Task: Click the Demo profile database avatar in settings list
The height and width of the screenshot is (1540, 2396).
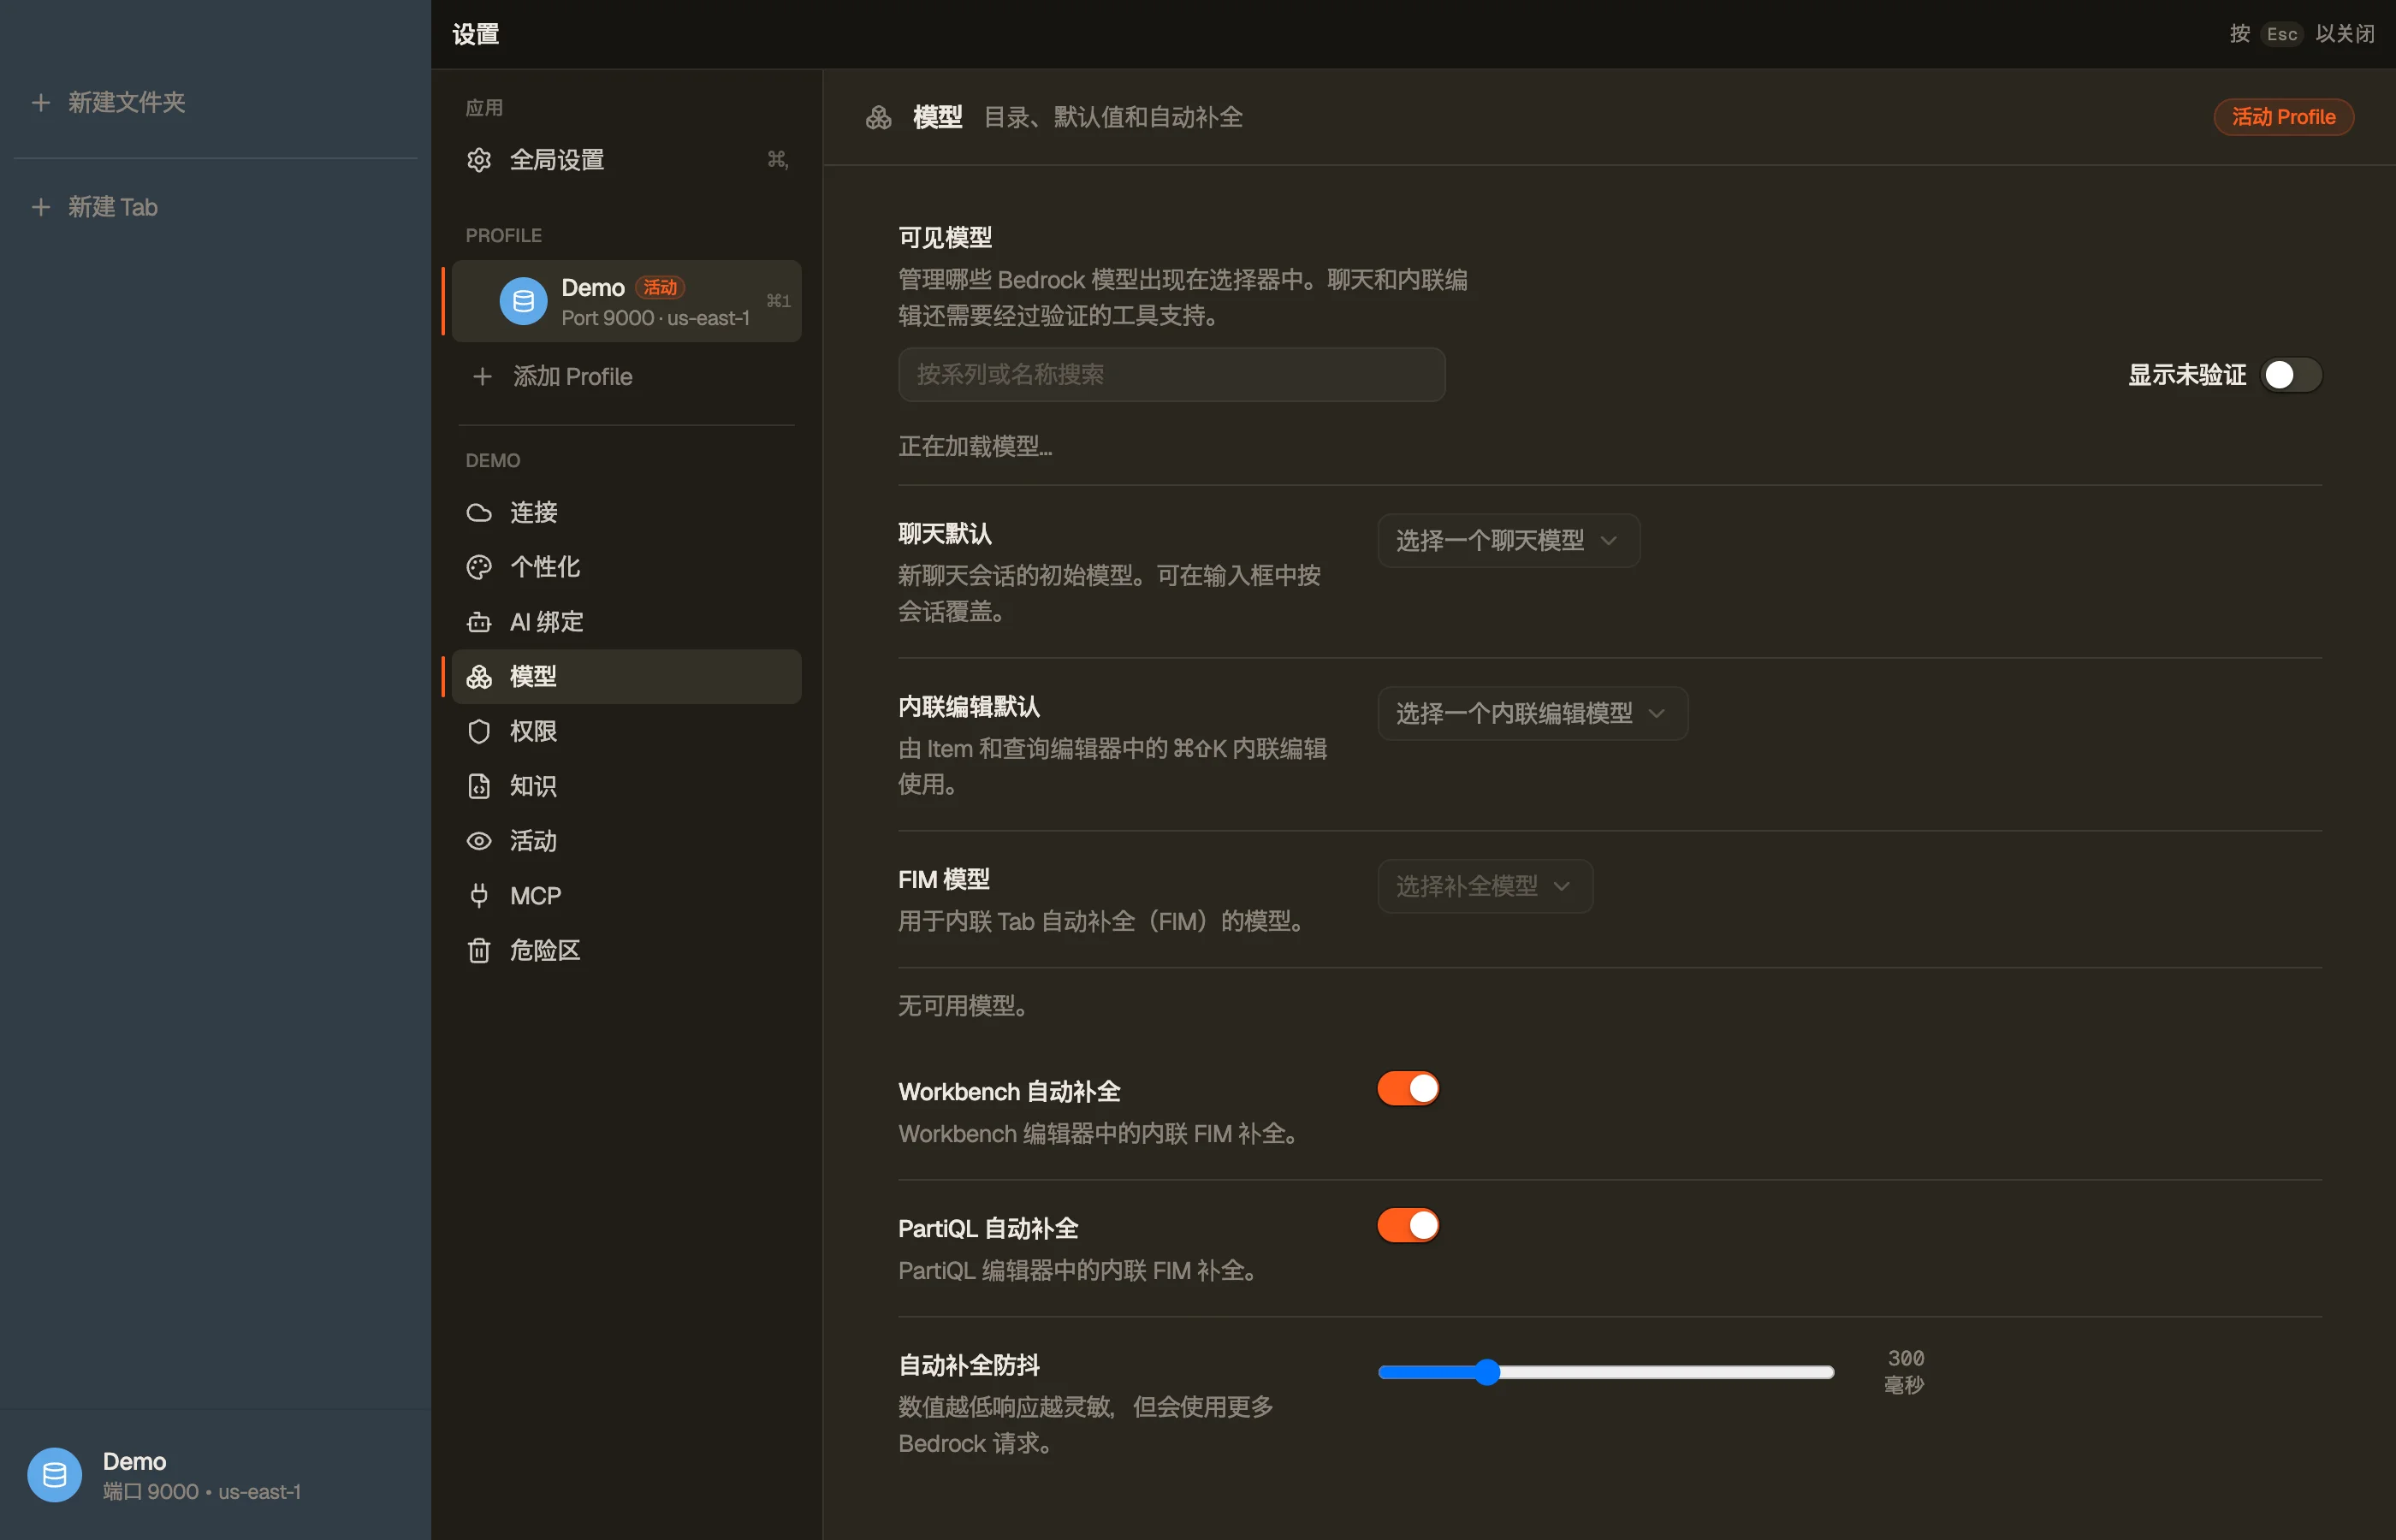Action: click(523, 301)
